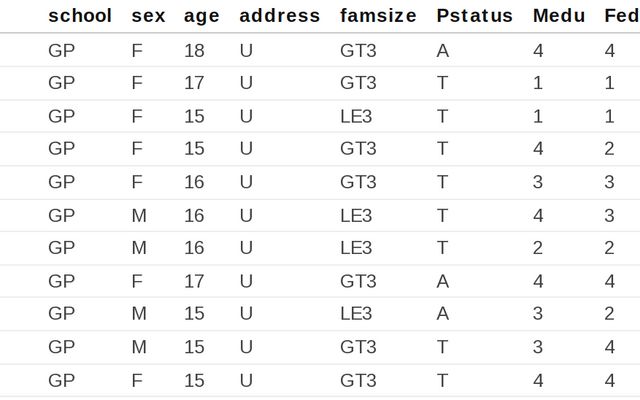Image resolution: width=640 pixels, height=400 pixels.
Task: Click age 17 in second row
Action: (194, 84)
